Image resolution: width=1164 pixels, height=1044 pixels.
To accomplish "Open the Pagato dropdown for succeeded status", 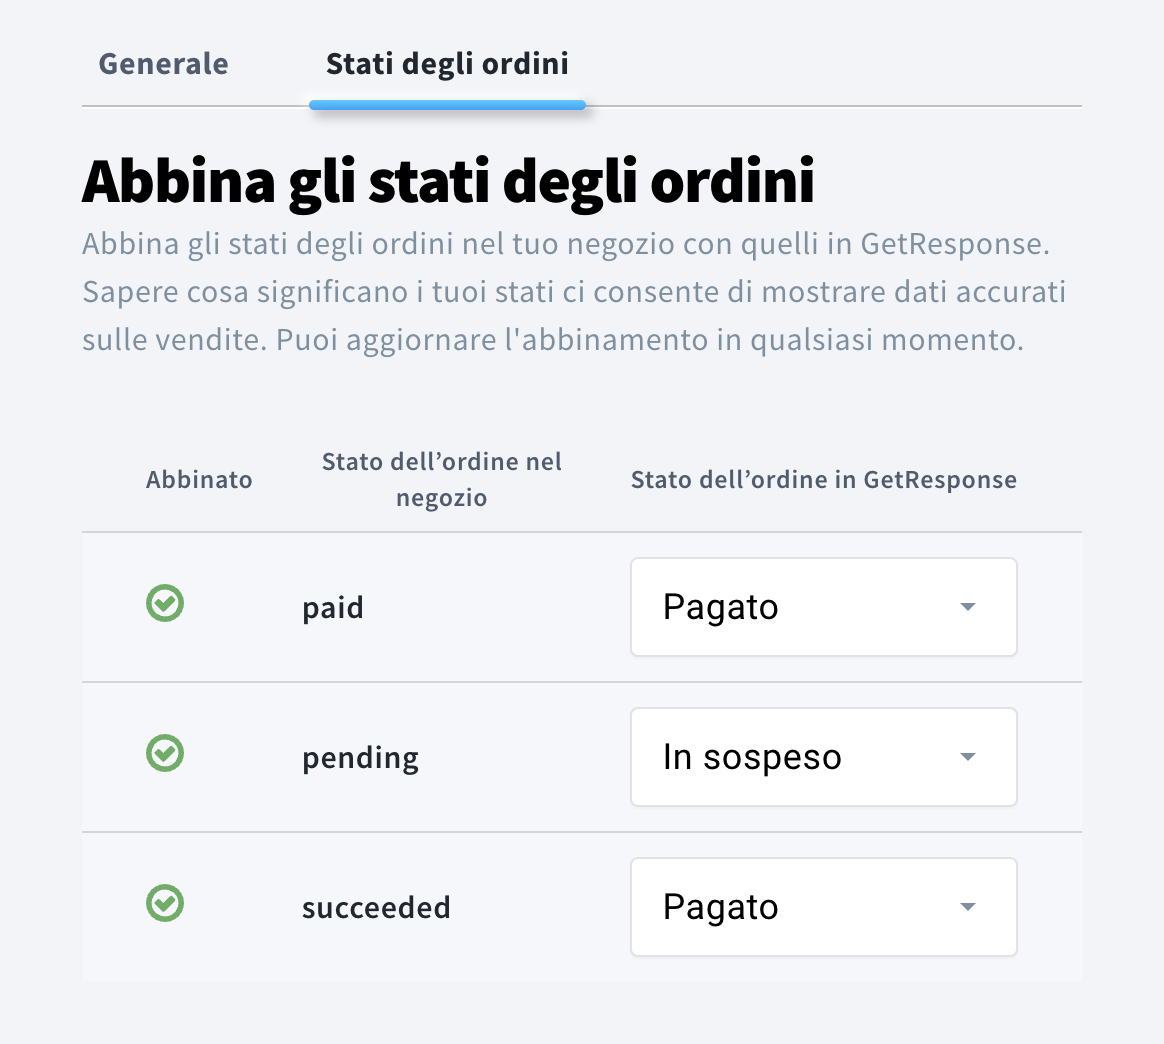I will tap(822, 907).
